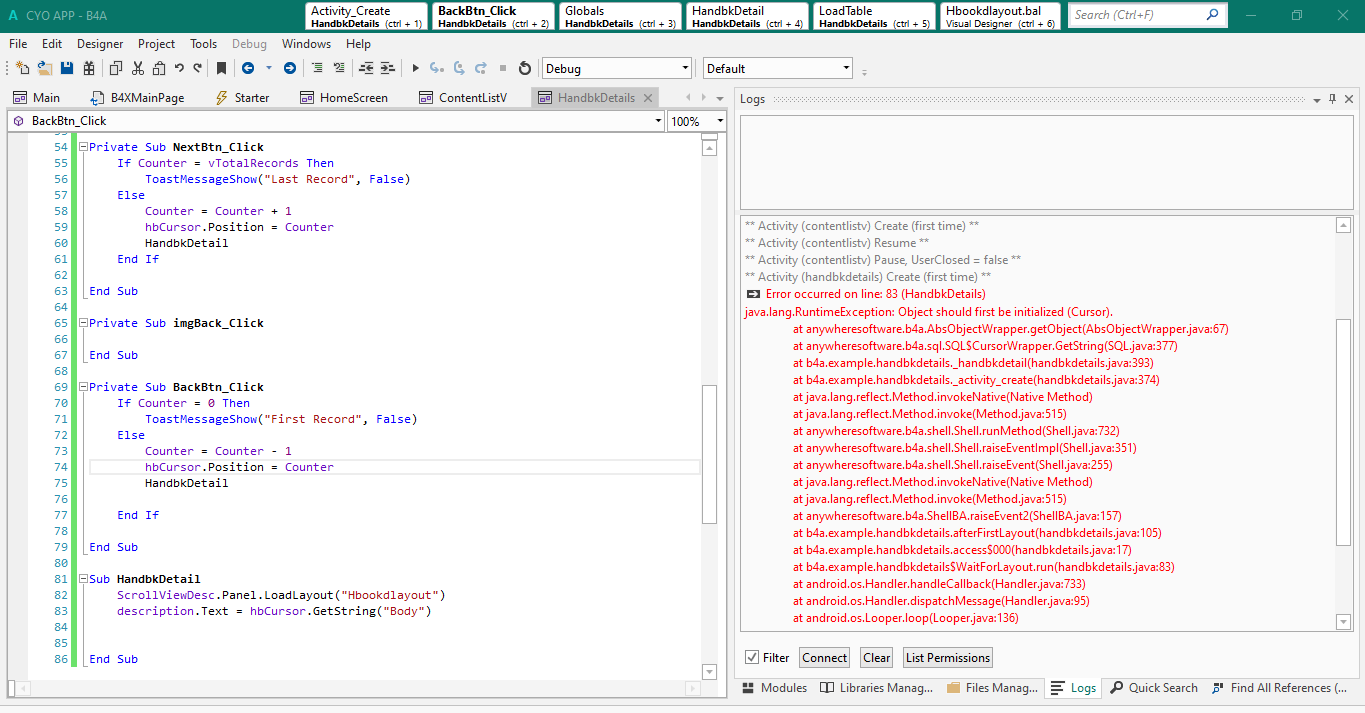The image size is (1365, 713).
Task: Switch to the HomeScreen tab
Action: click(344, 97)
